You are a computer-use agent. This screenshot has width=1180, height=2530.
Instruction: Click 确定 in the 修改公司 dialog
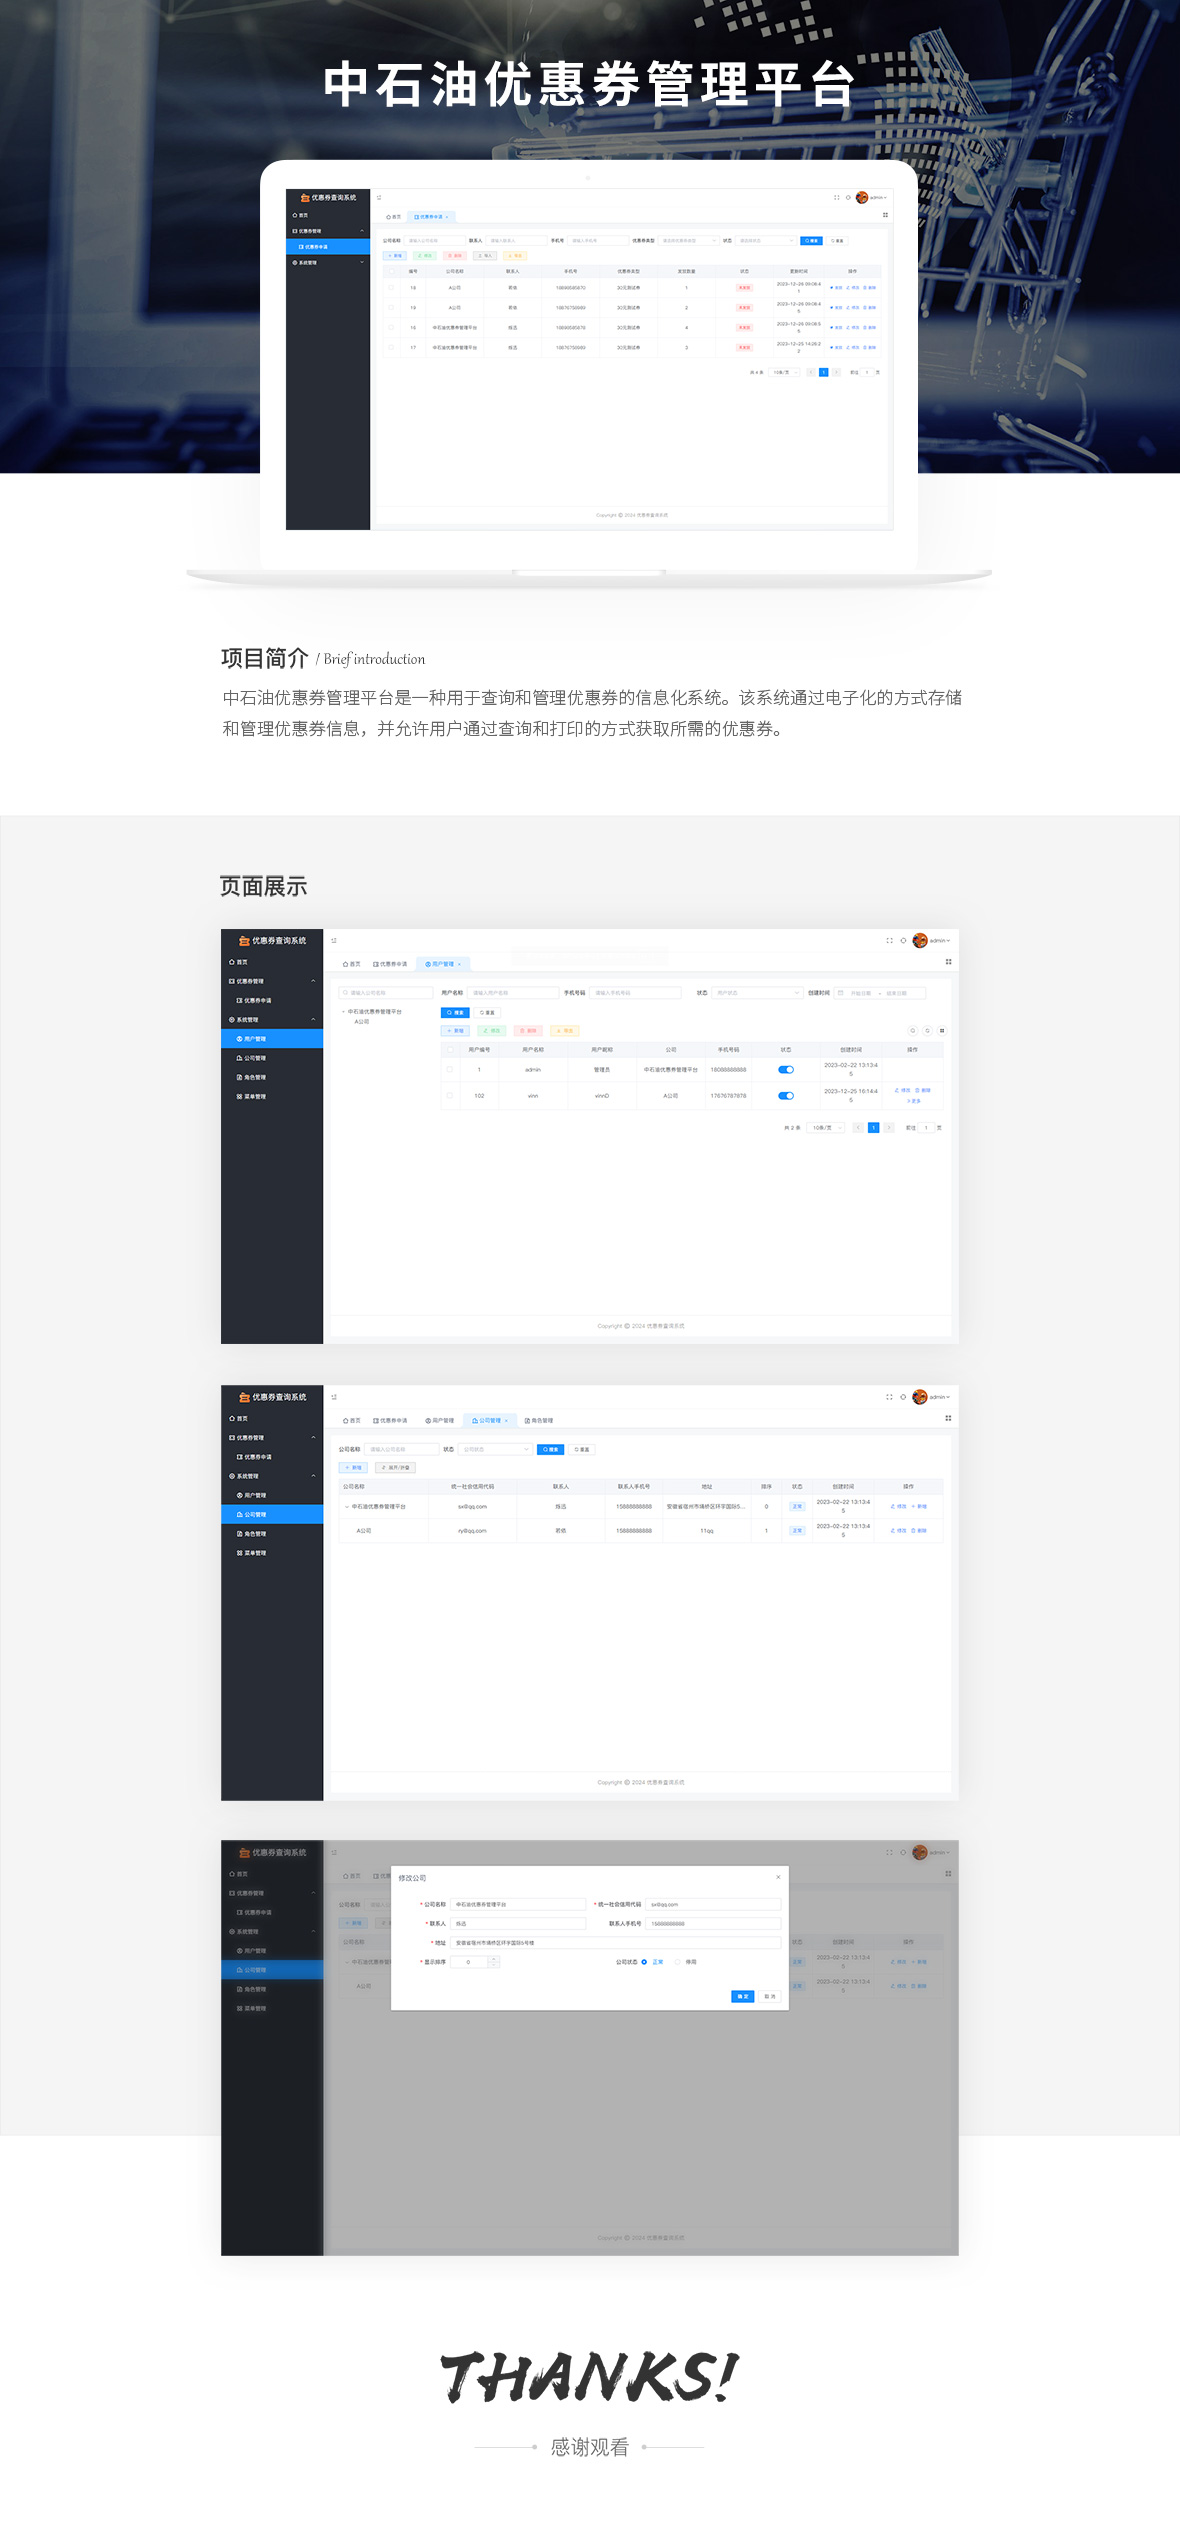pos(742,1996)
